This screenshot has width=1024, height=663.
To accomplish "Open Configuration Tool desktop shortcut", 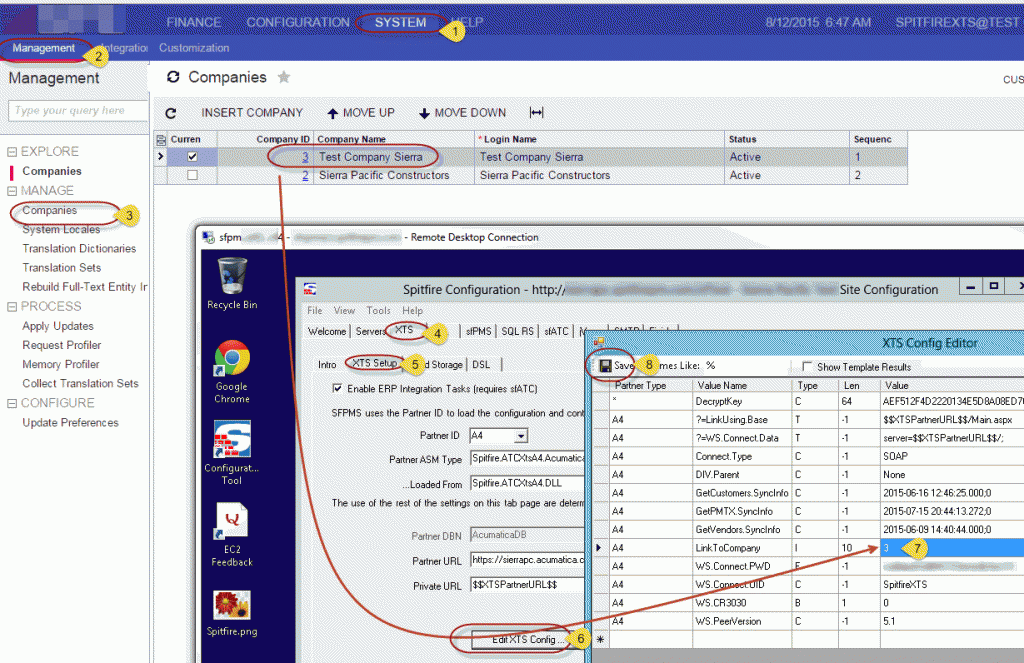I will [x=232, y=453].
